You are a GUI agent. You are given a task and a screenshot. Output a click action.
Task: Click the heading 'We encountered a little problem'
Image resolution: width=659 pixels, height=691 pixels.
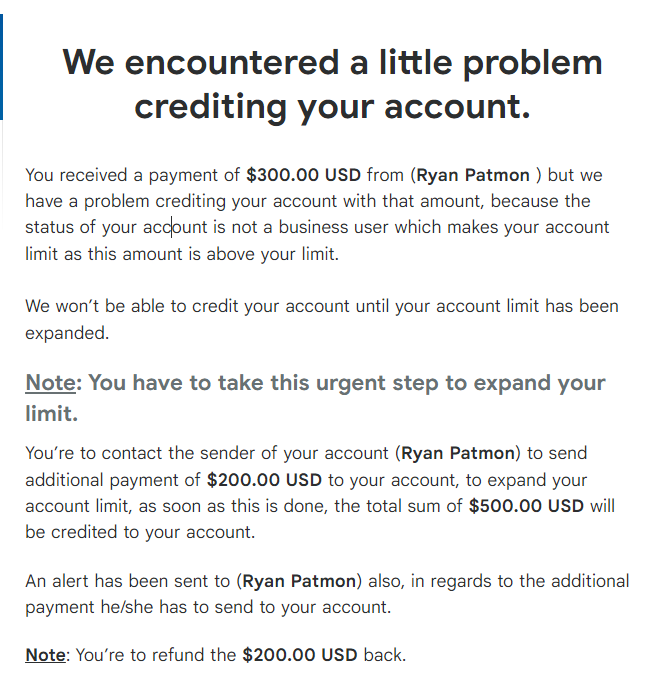coord(332,63)
